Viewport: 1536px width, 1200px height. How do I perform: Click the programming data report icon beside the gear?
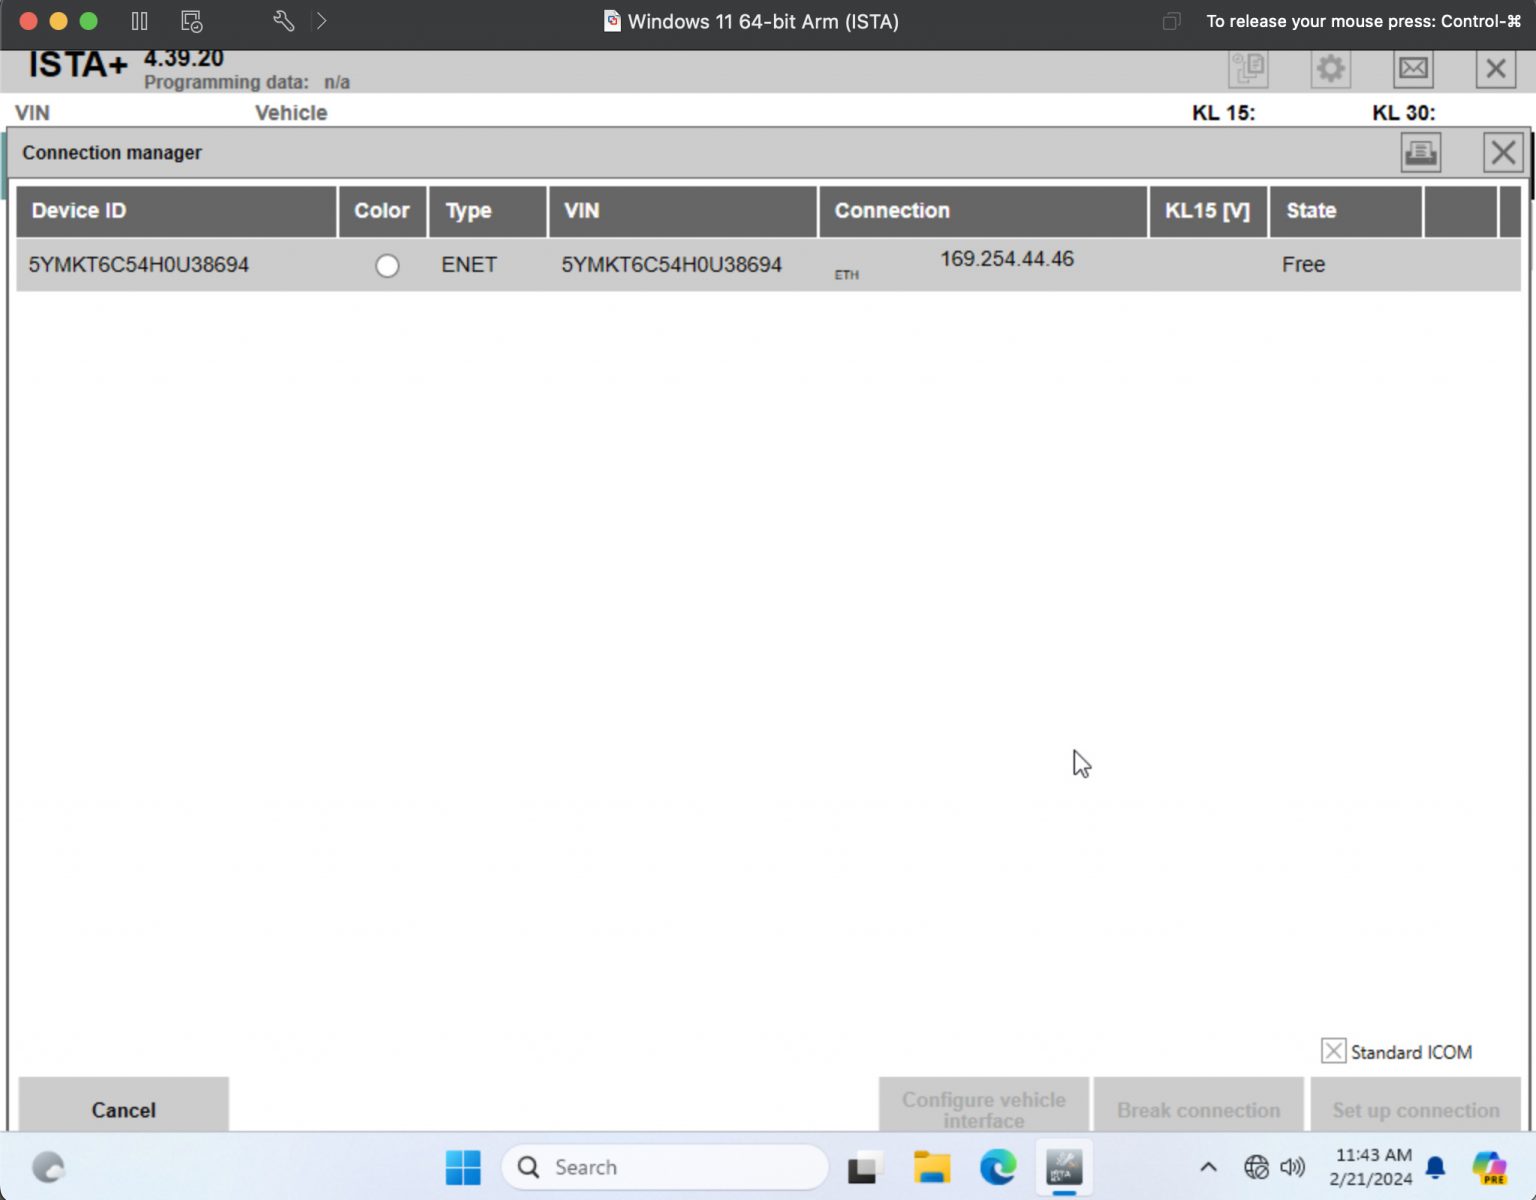(1248, 68)
